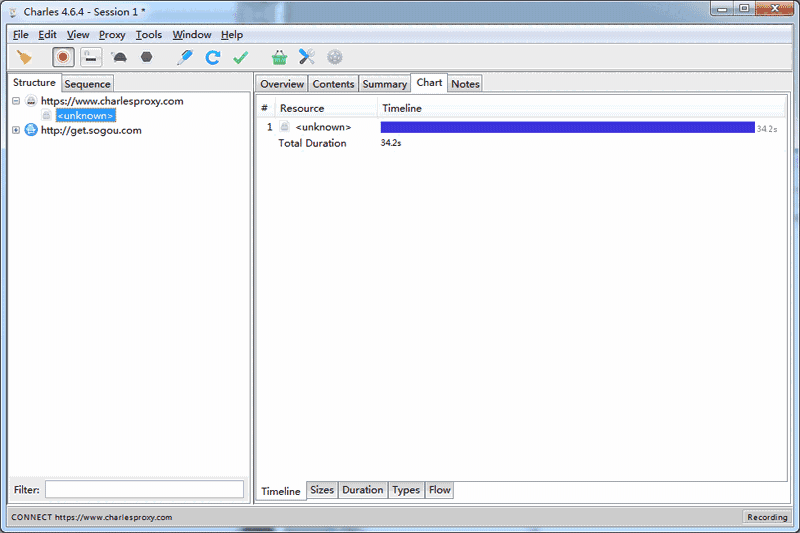Toggle the Recording button in toolbar
Screen dimensions: 800x533
[x=63, y=57]
